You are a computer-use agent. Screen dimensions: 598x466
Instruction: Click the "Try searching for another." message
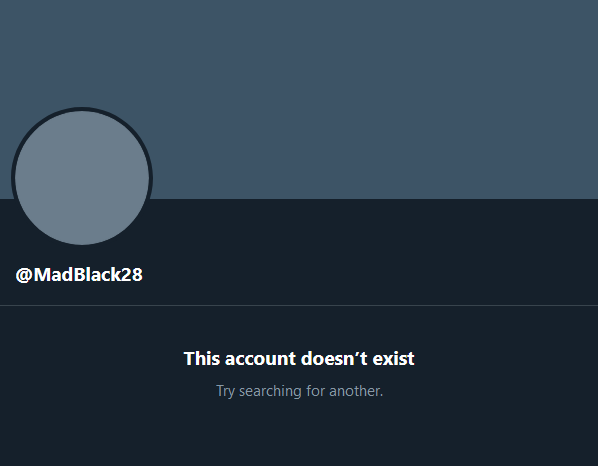(299, 391)
